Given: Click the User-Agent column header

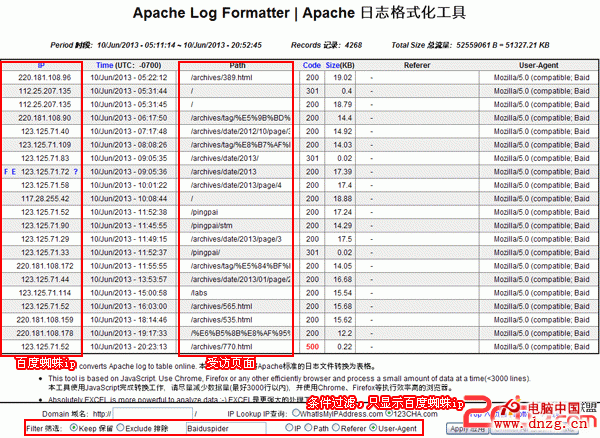Looking at the screenshot, I should [x=538, y=65].
